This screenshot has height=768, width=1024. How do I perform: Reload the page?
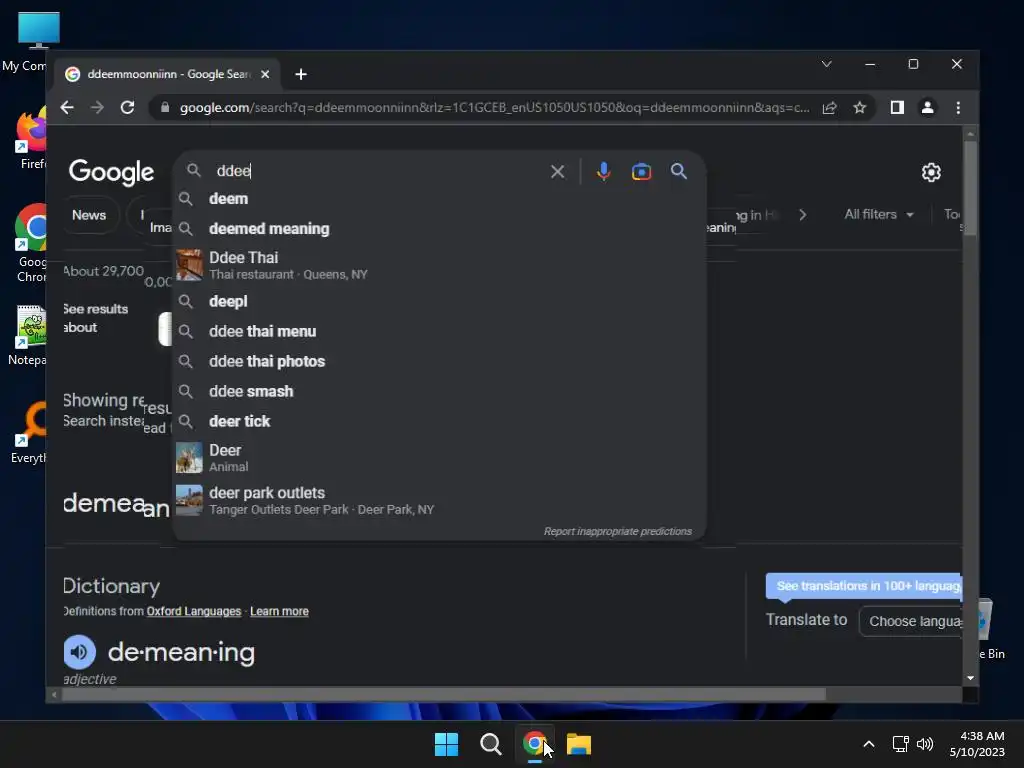[127, 108]
